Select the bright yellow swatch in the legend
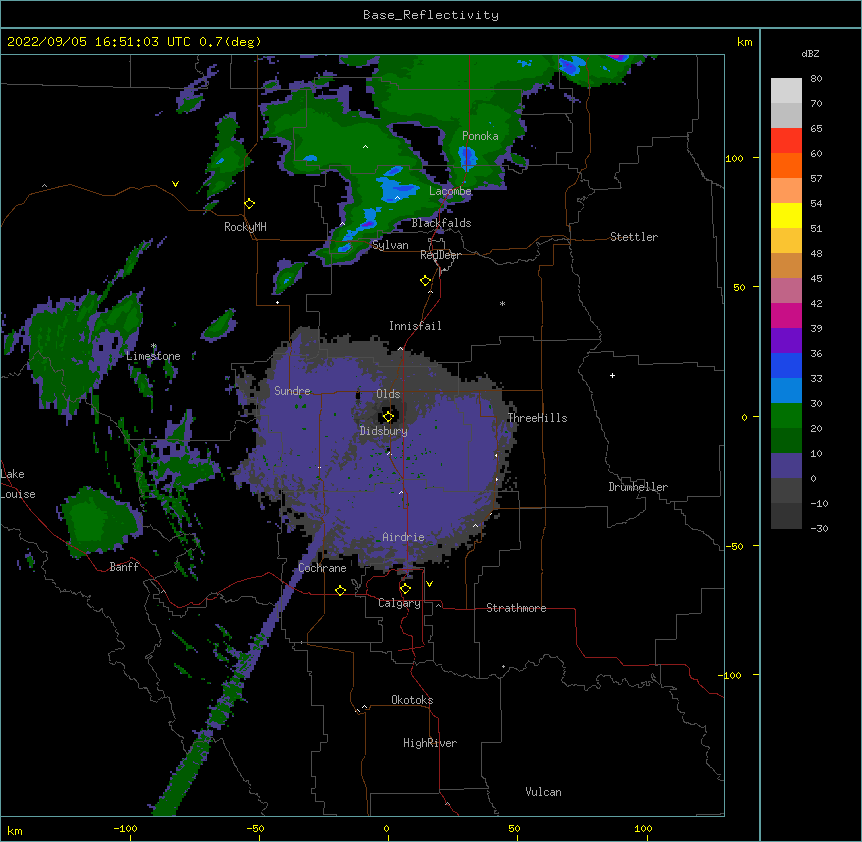This screenshot has height=842, width=862. 786,215
